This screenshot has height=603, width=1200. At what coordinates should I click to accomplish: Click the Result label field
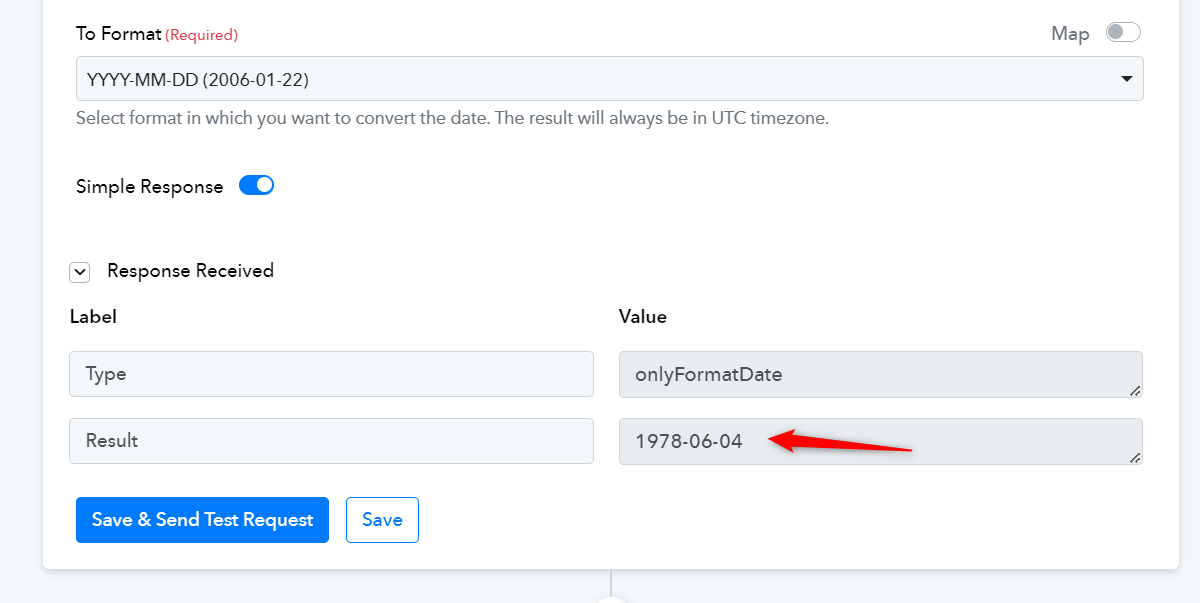331,441
